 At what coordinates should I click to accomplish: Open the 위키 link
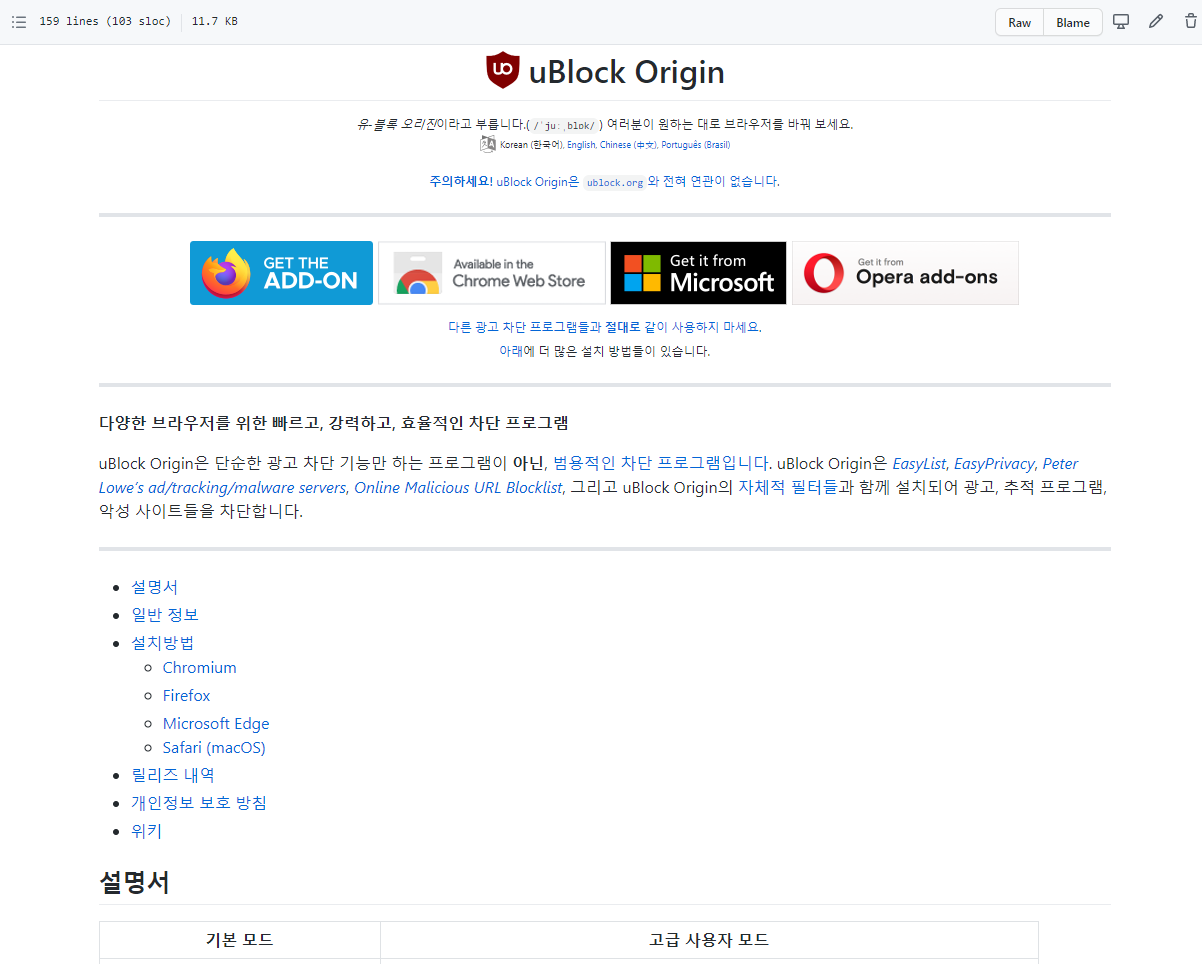pyautogui.click(x=146, y=830)
